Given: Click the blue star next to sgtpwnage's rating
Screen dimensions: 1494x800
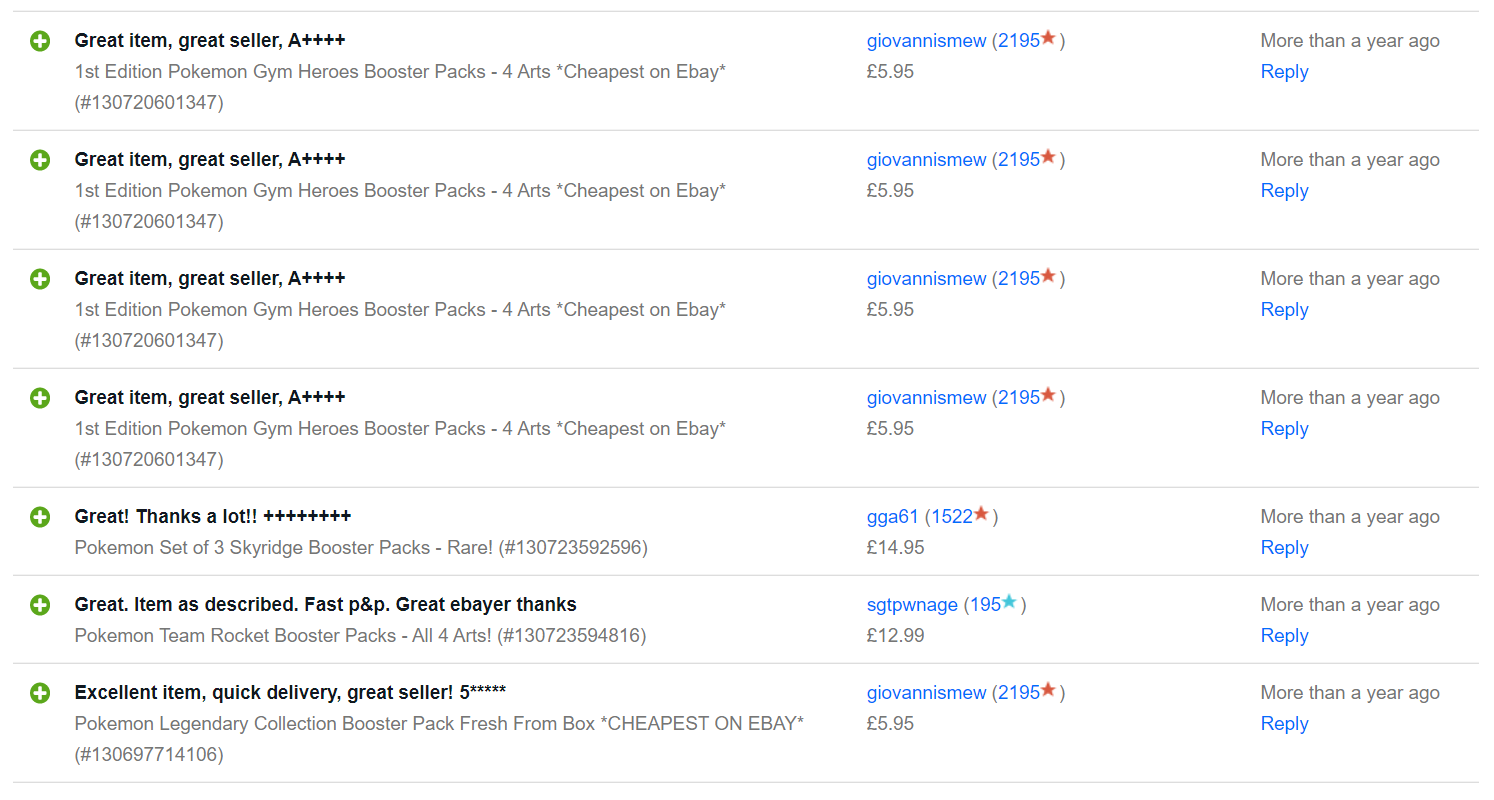Looking at the screenshot, I should (1009, 602).
